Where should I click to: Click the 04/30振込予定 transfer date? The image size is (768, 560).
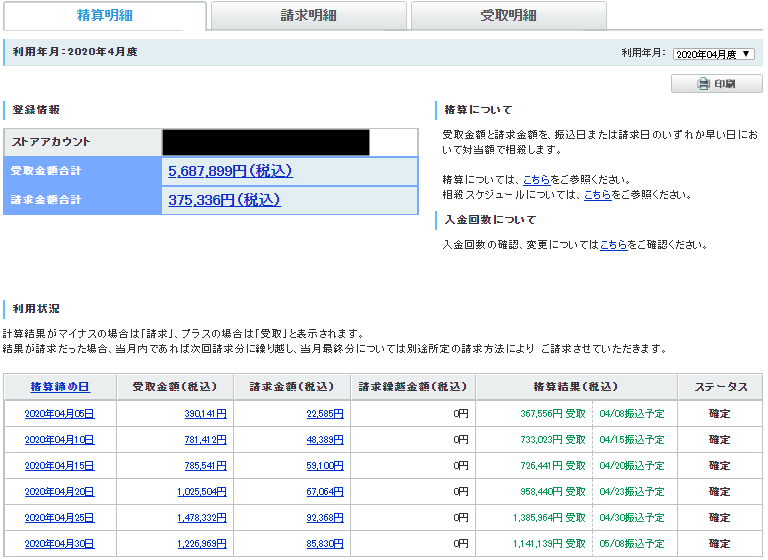click(632, 518)
